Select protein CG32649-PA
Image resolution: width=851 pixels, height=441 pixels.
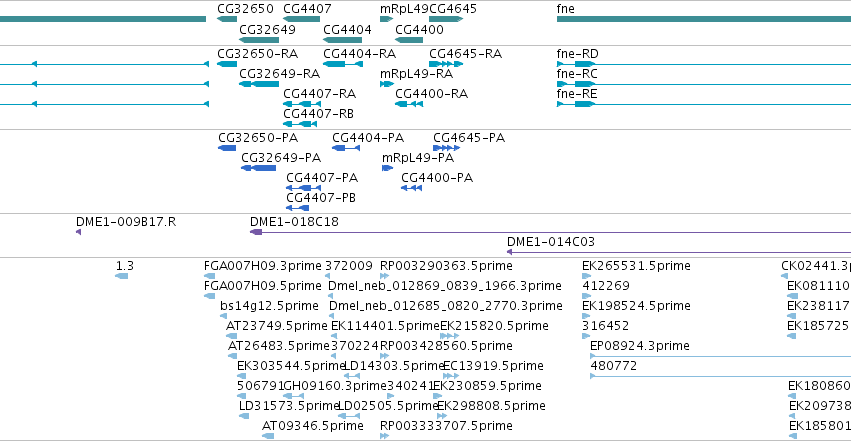pyautogui.click(x=281, y=158)
